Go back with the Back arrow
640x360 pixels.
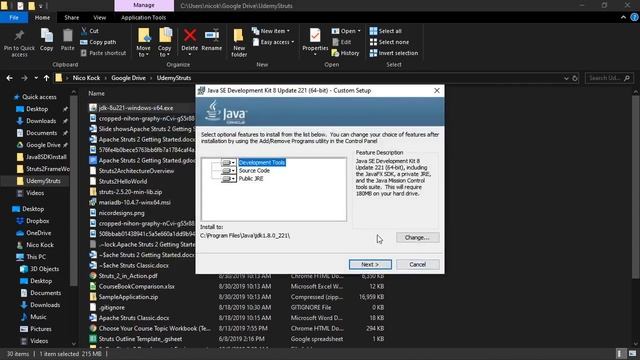(9, 78)
